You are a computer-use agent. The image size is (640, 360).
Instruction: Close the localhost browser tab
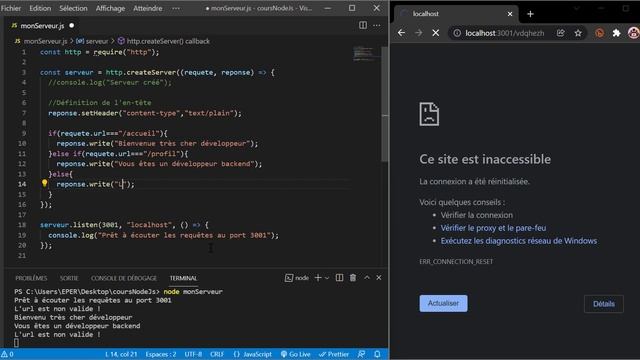[x=510, y=14]
